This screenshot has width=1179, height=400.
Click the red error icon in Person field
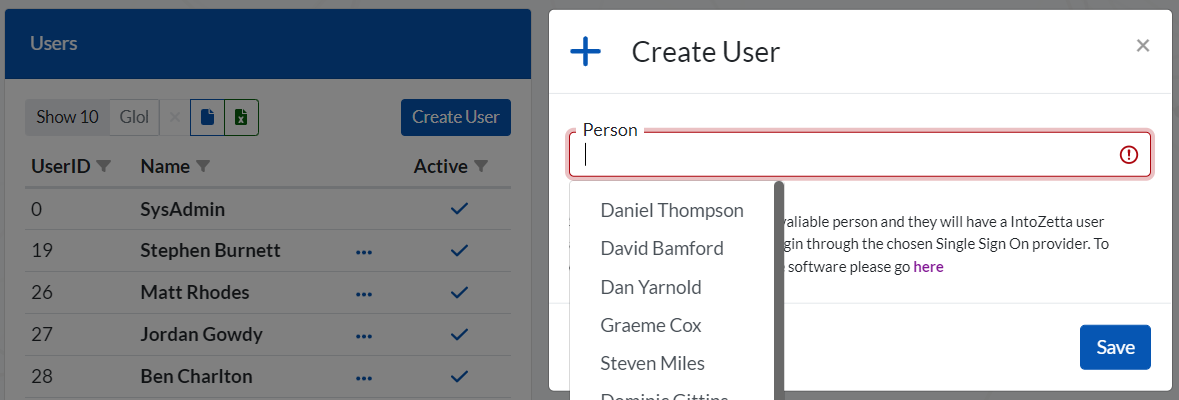point(1129,155)
